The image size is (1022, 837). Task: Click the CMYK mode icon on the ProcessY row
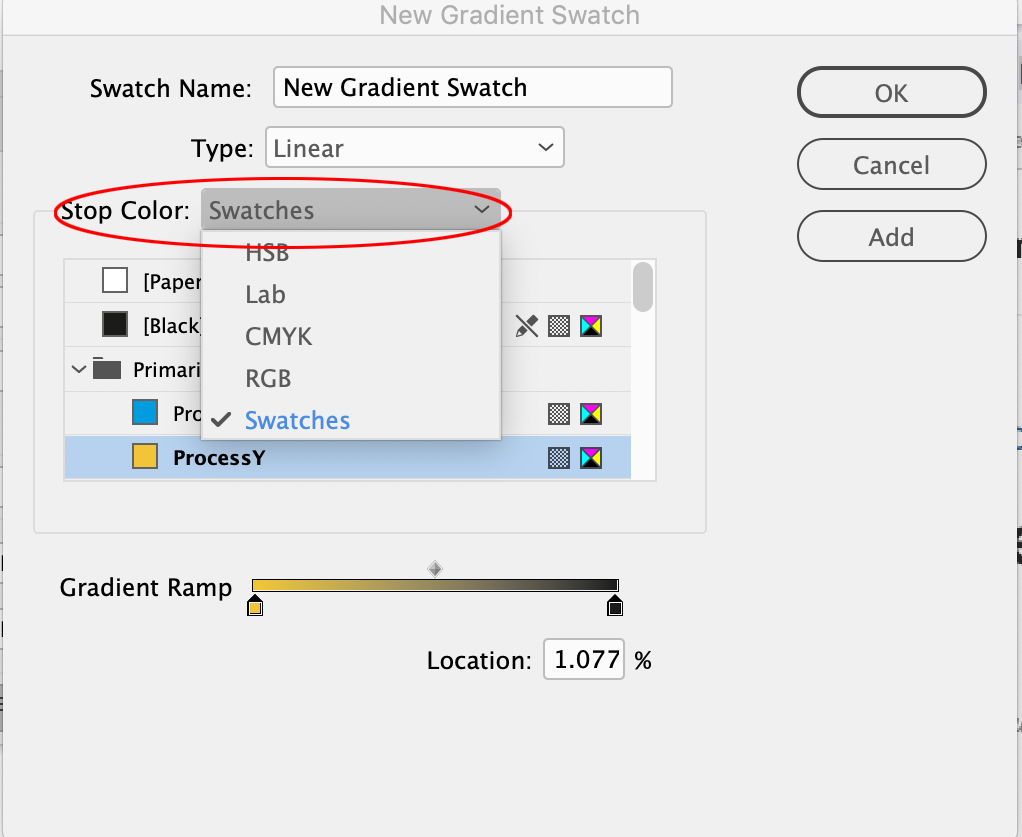coord(591,457)
